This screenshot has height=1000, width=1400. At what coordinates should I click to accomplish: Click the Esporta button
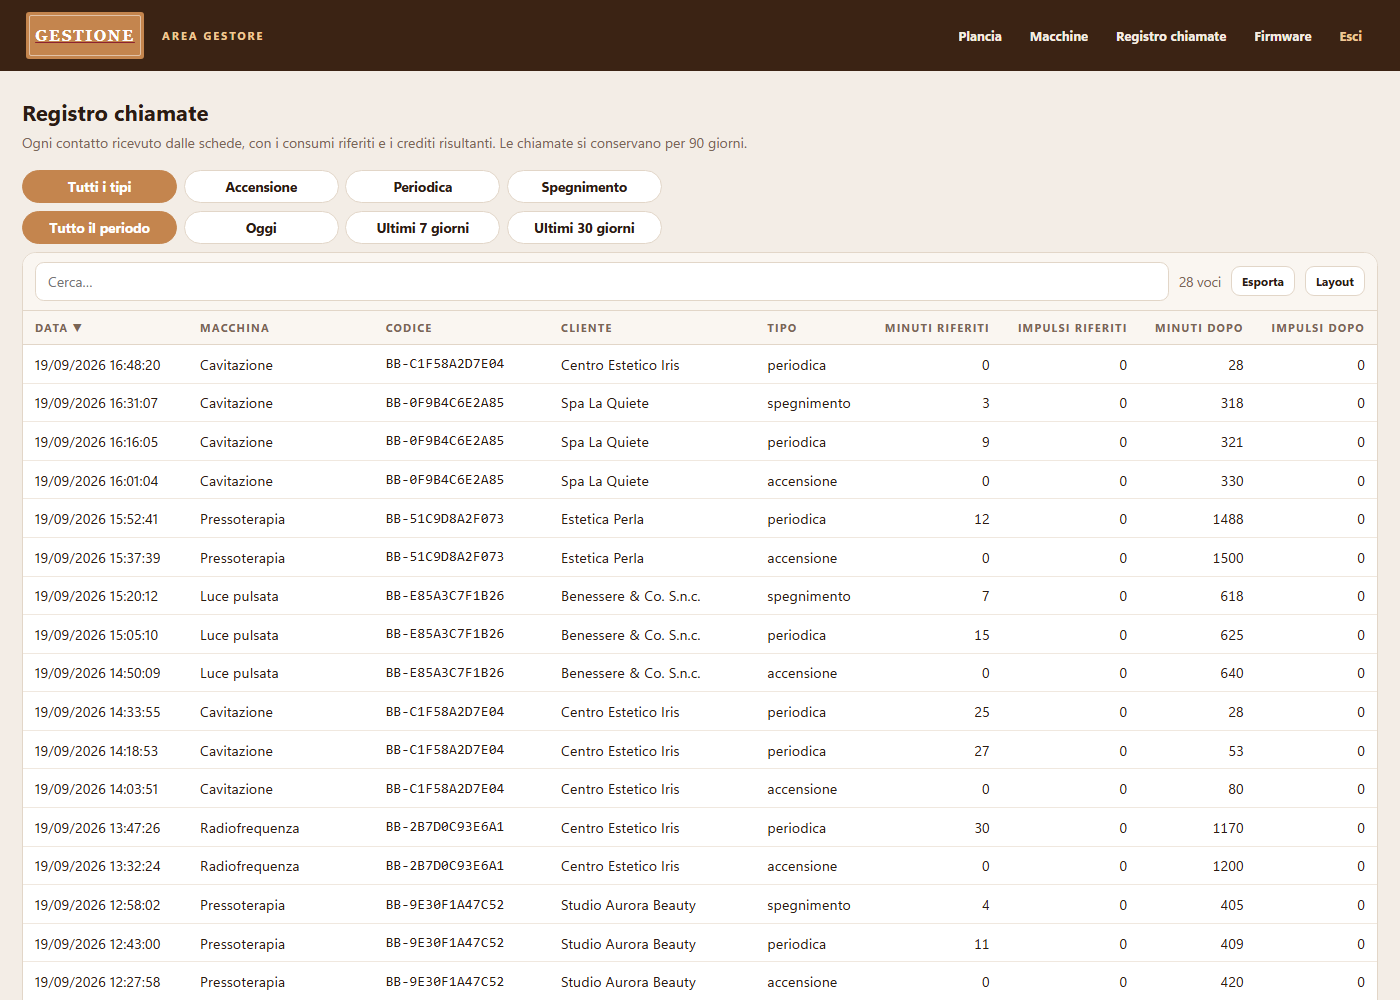(1263, 282)
